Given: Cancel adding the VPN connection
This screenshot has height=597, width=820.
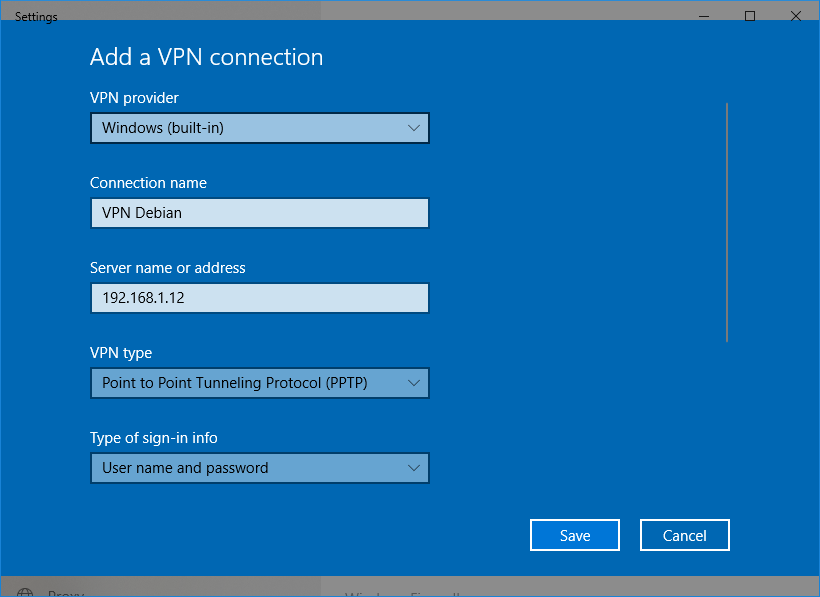Looking at the screenshot, I should [x=684, y=535].
